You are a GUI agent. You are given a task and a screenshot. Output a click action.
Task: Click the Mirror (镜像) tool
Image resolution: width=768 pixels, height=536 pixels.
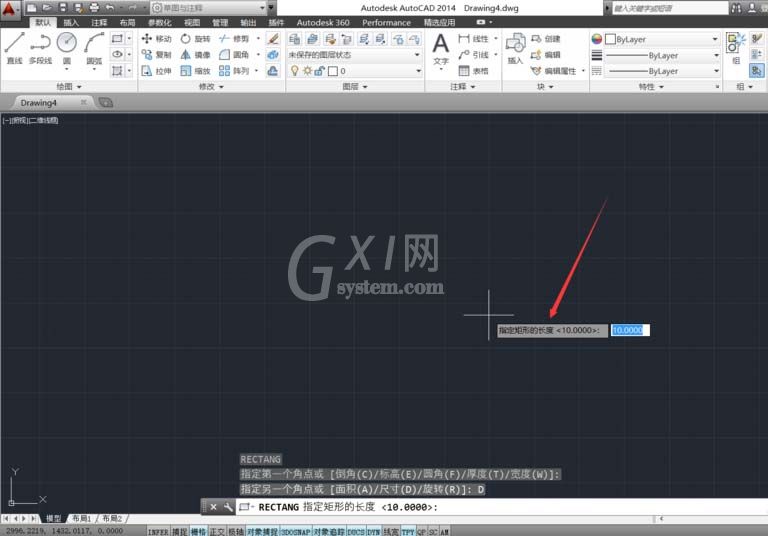click(195, 54)
